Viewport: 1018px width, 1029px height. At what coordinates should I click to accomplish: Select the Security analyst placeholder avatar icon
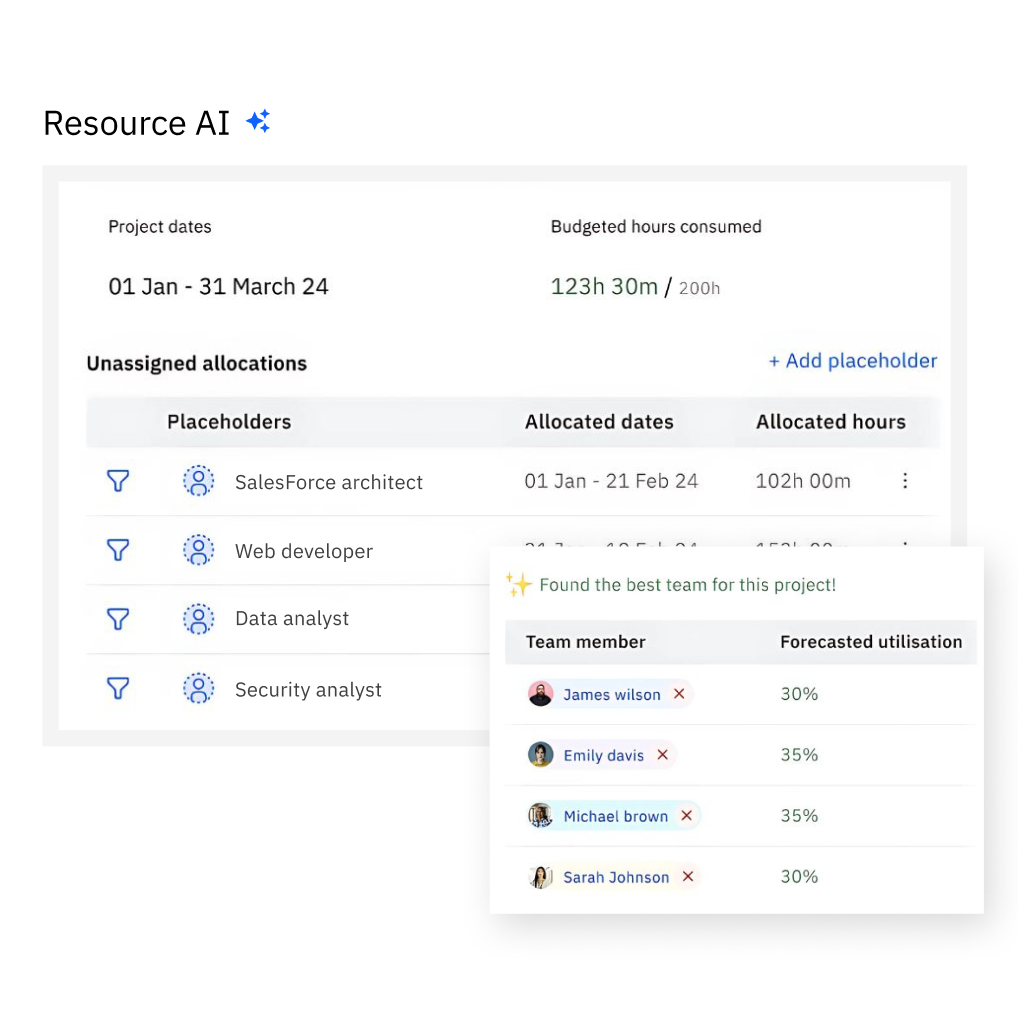coord(198,688)
